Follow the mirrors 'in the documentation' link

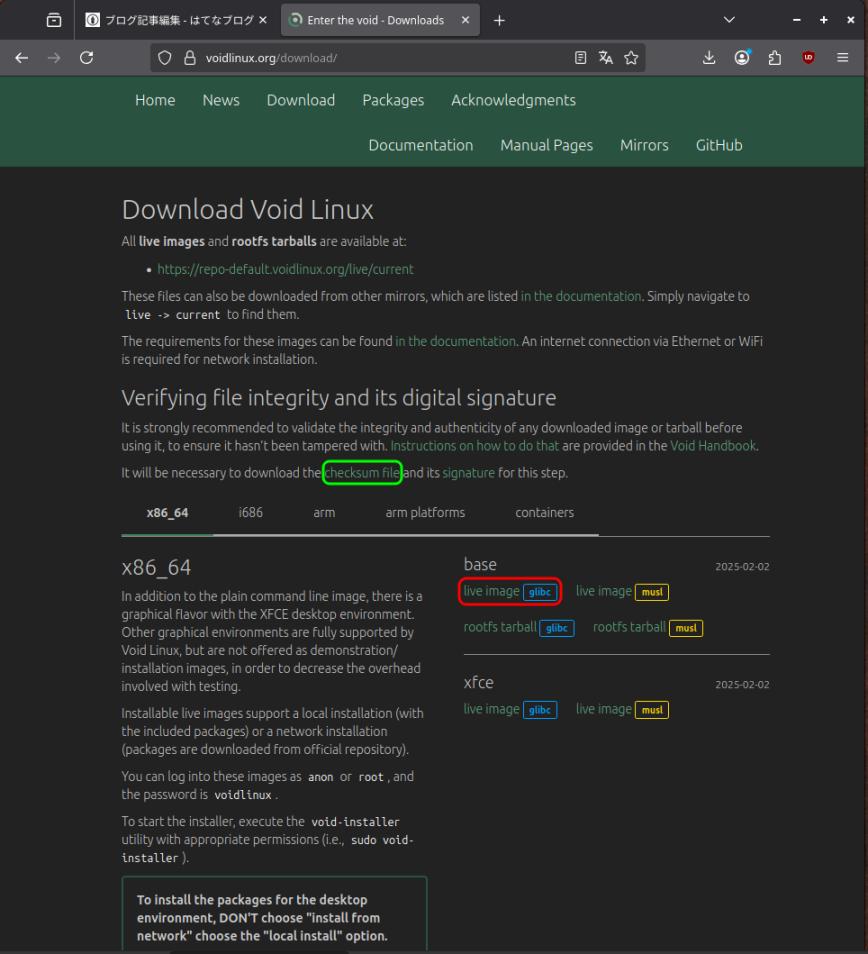[x=581, y=296]
